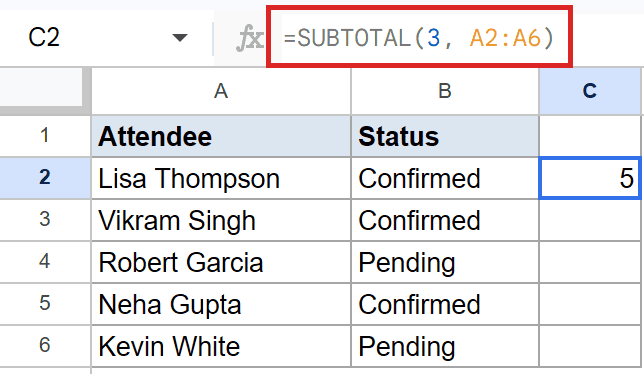Screen dimensions: 644x374
Task: Click the select-all corner box
Action: coord(44,90)
